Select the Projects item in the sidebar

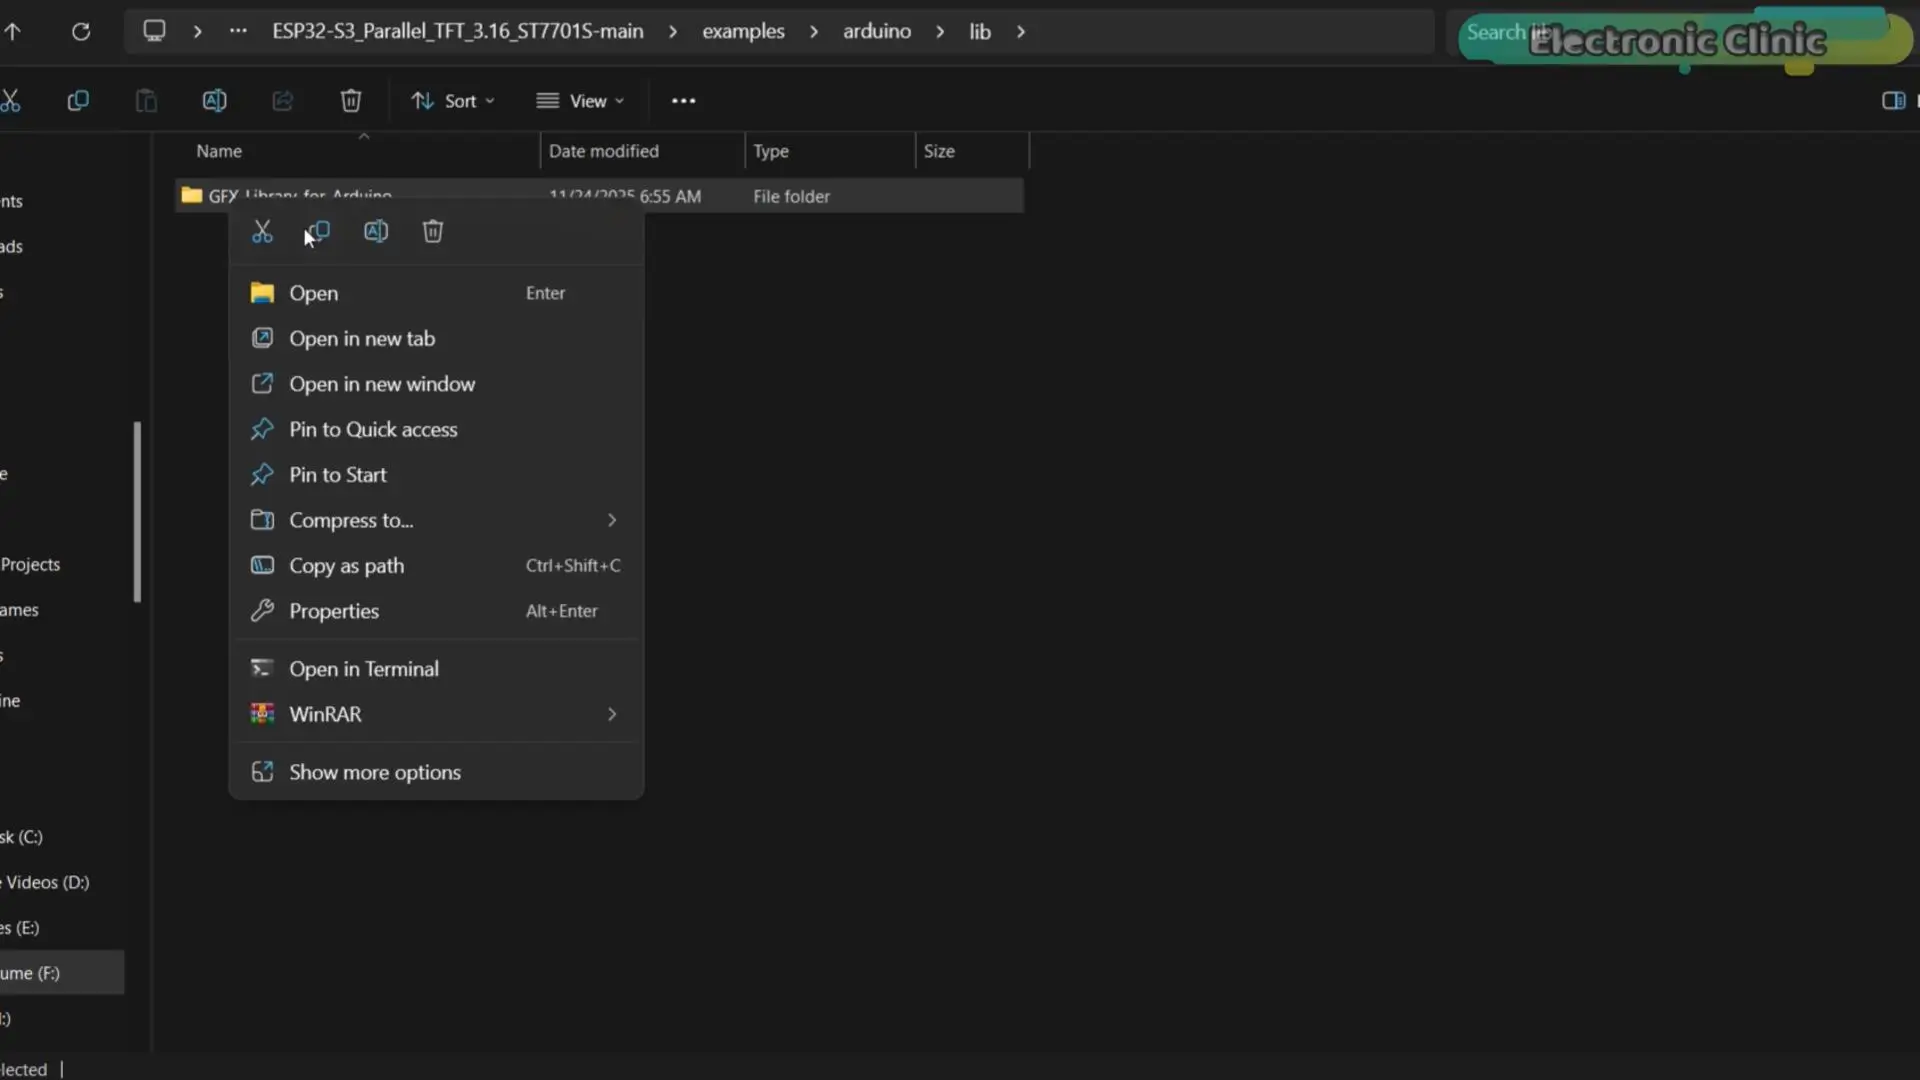click(x=31, y=564)
